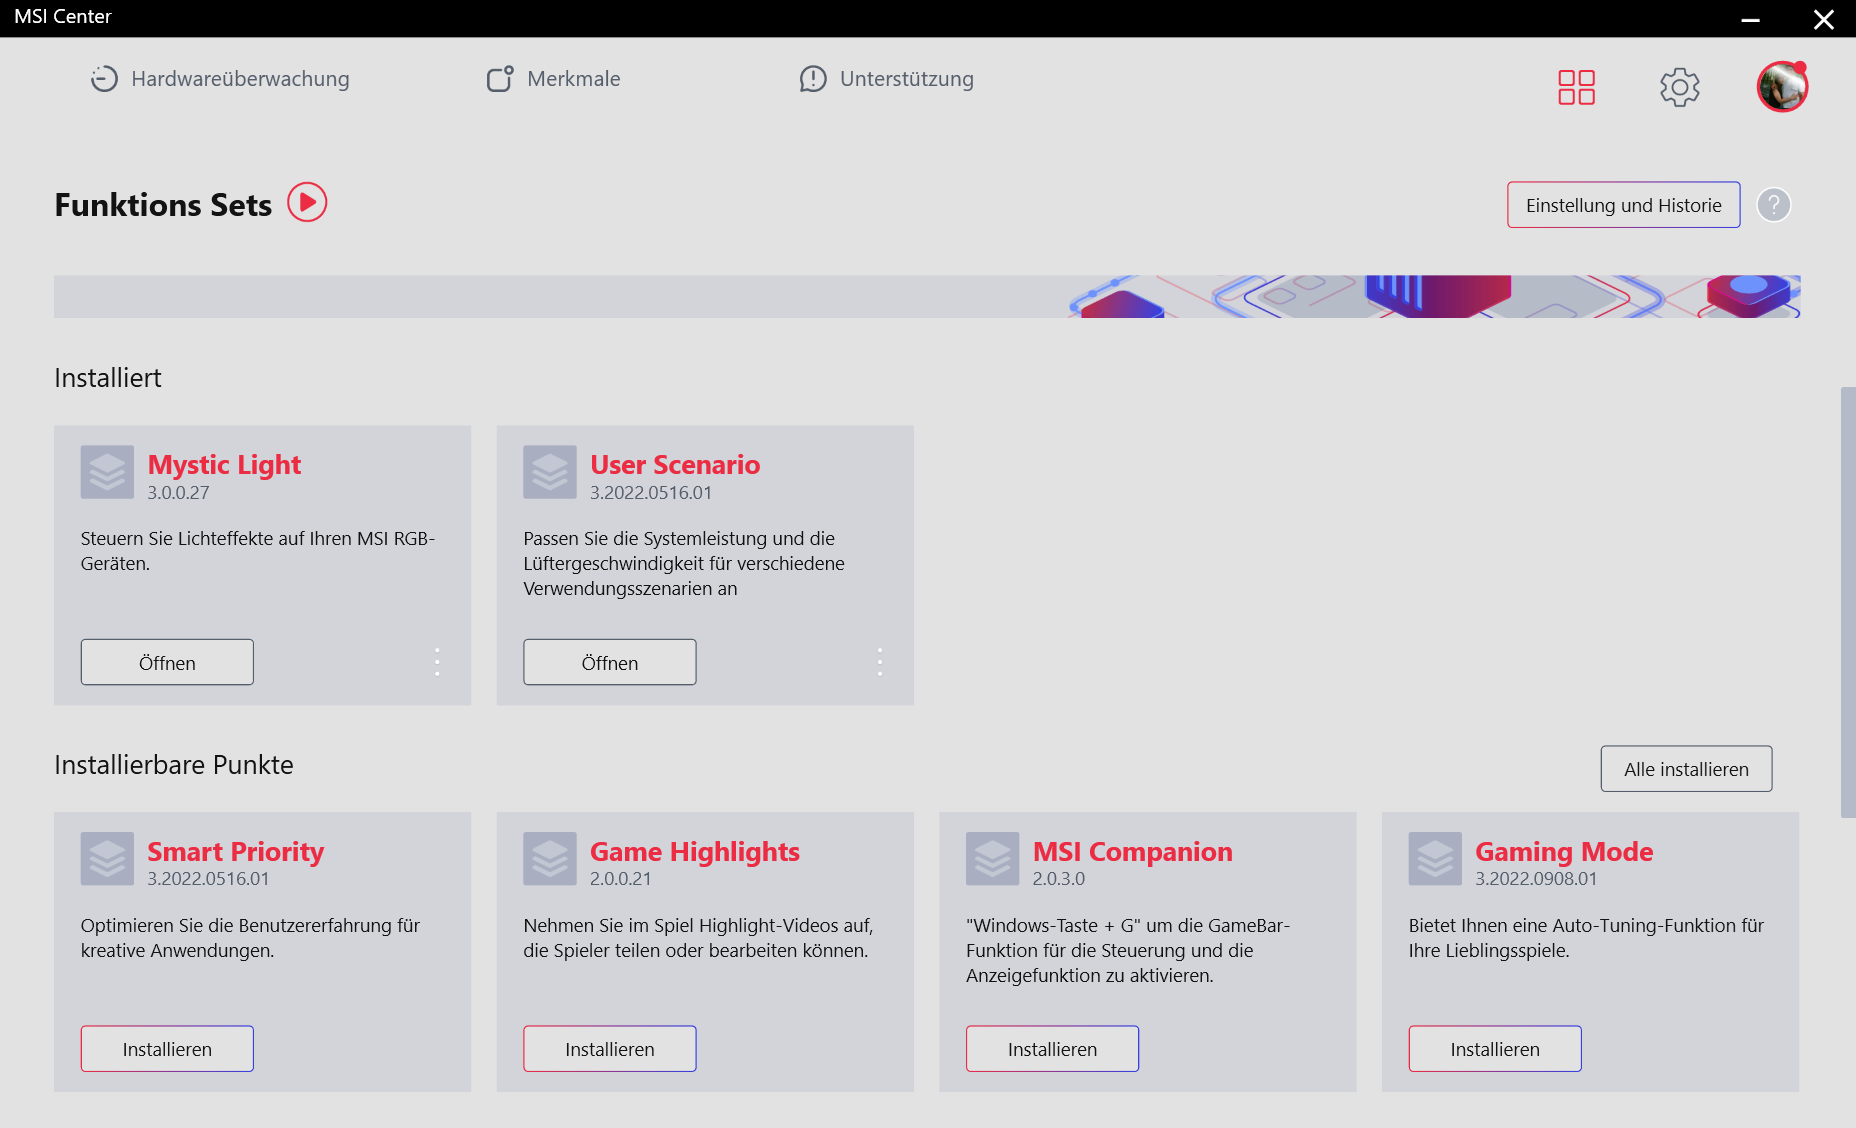
Task: Click version text 2.0.3.0
Action: pyautogui.click(x=1059, y=879)
